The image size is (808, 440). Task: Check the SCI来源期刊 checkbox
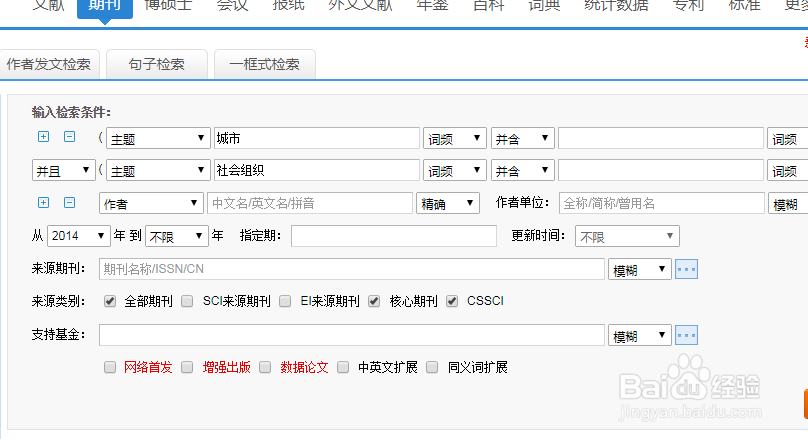pyautogui.click(x=187, y=301)
